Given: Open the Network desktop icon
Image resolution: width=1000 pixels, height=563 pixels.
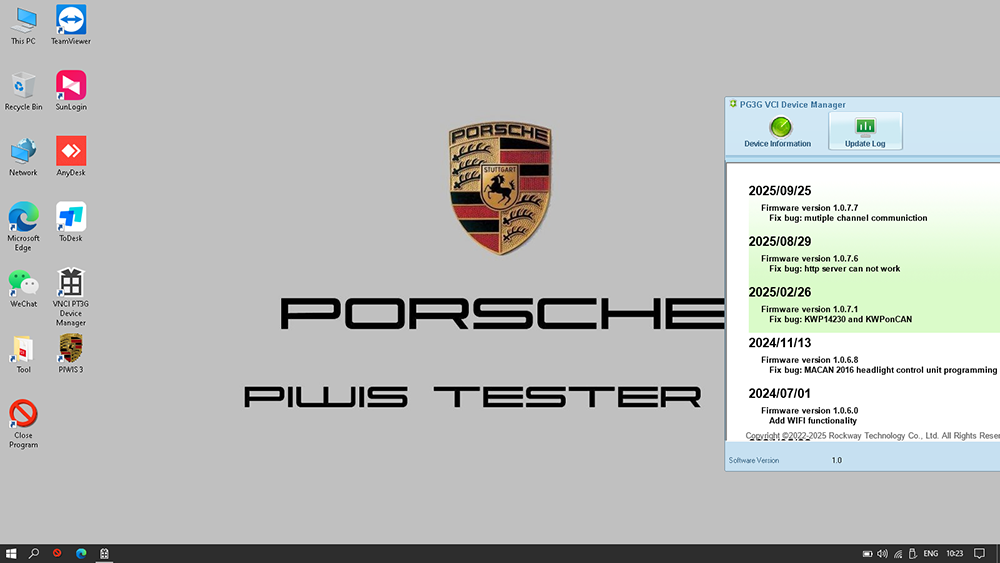Looking at the screenshot, I should tap(23, 154).
